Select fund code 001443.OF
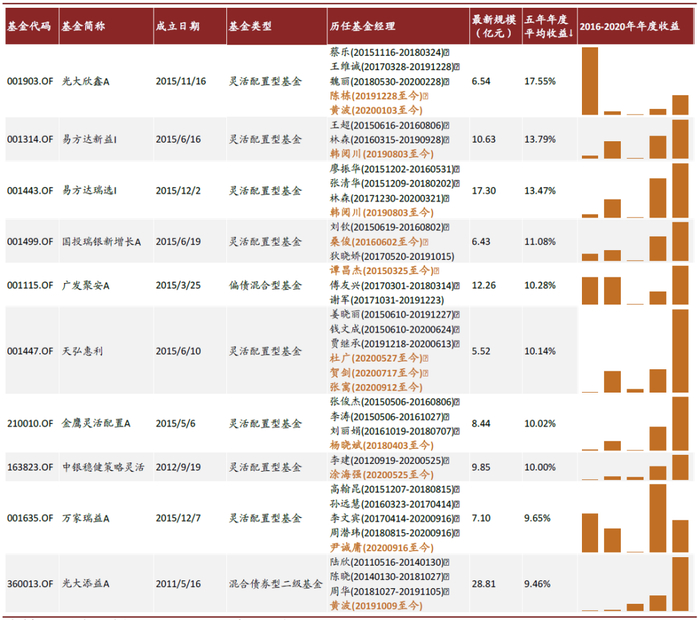The height and width of the screenshot is (620, 700). [x=30, y=191]
